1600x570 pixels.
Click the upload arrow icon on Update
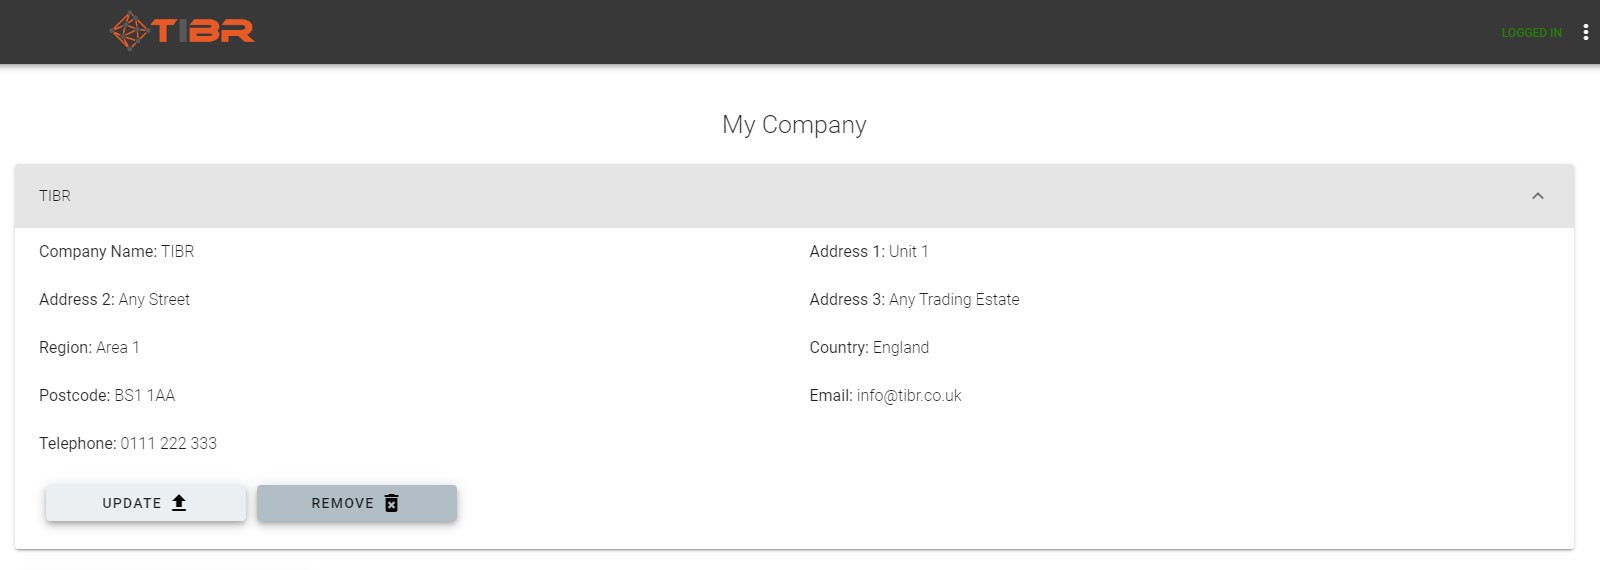[179, 503]
